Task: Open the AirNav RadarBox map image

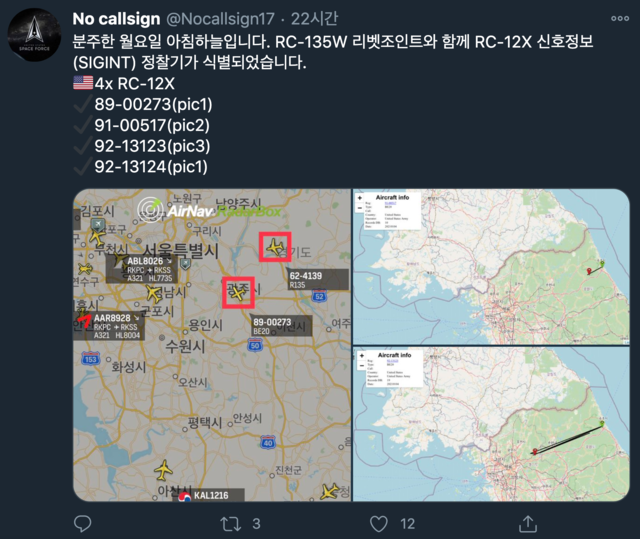Action: 212,345
